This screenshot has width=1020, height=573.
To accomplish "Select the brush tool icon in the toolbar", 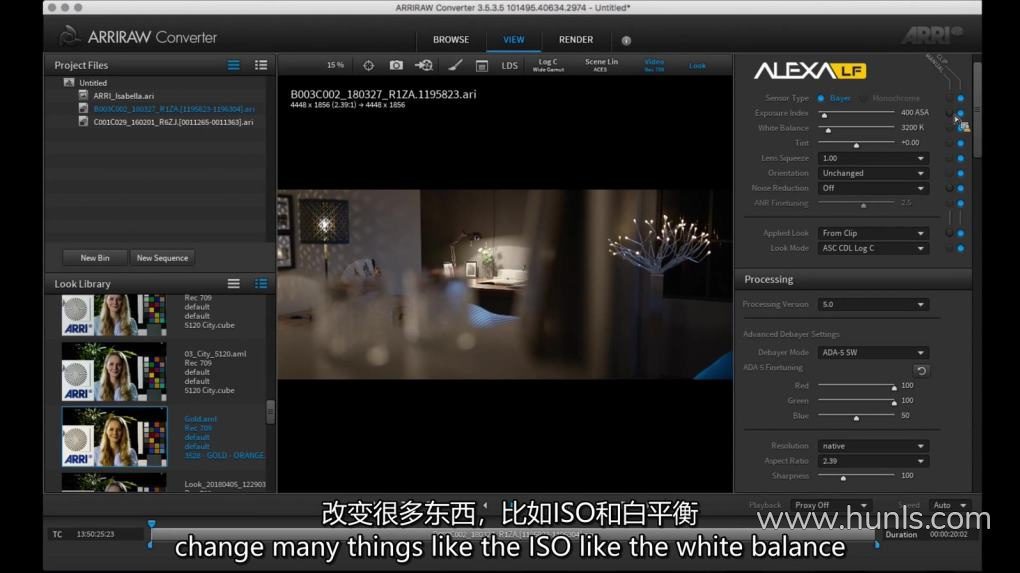I will 455,65.
